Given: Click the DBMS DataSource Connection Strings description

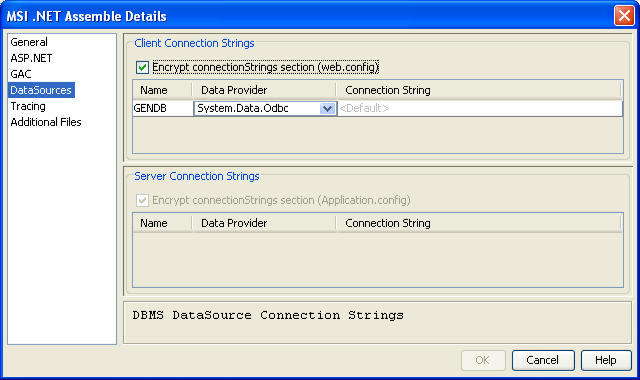Looking at the screenshot, I should [x=268, y=315].
